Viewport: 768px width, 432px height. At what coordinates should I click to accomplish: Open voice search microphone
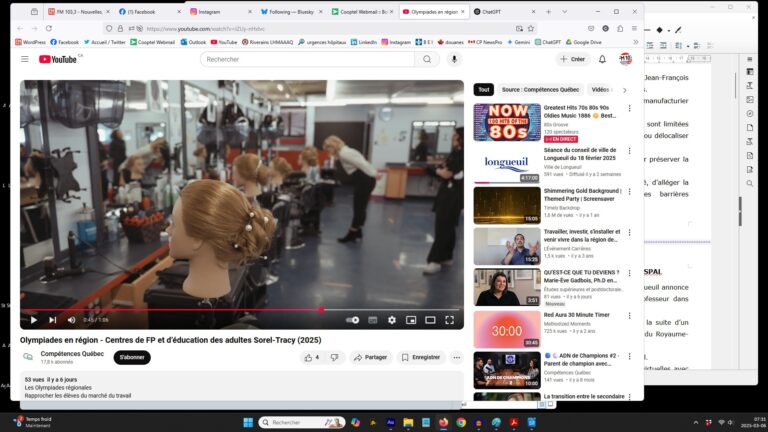[454, 59]
